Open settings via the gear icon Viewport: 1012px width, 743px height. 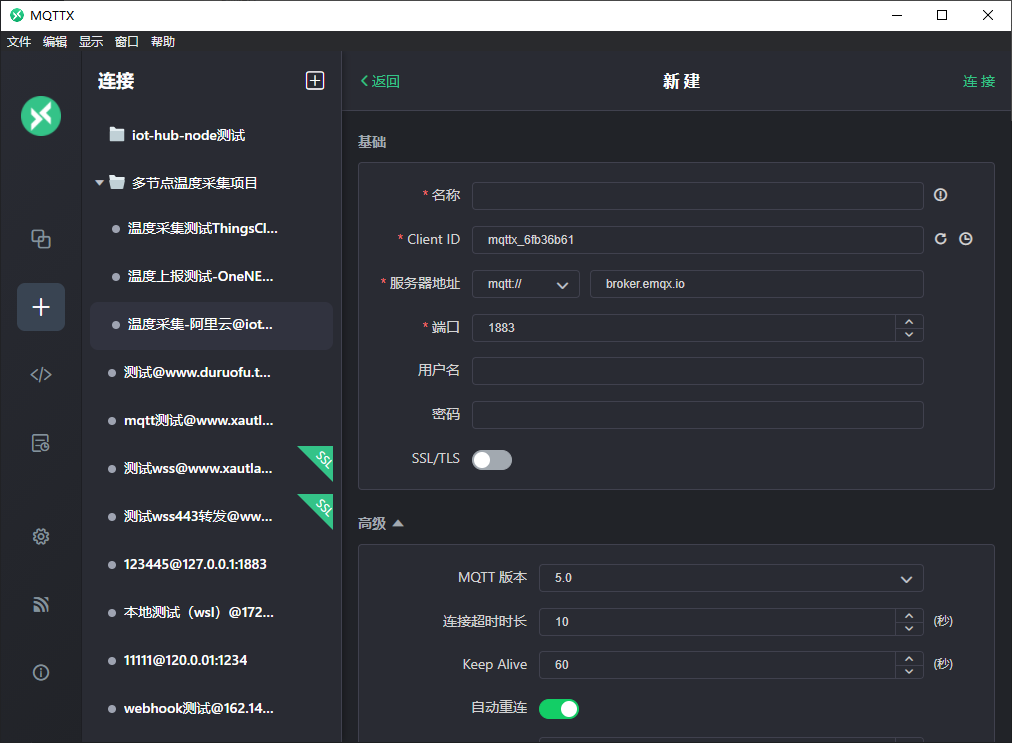41,537
